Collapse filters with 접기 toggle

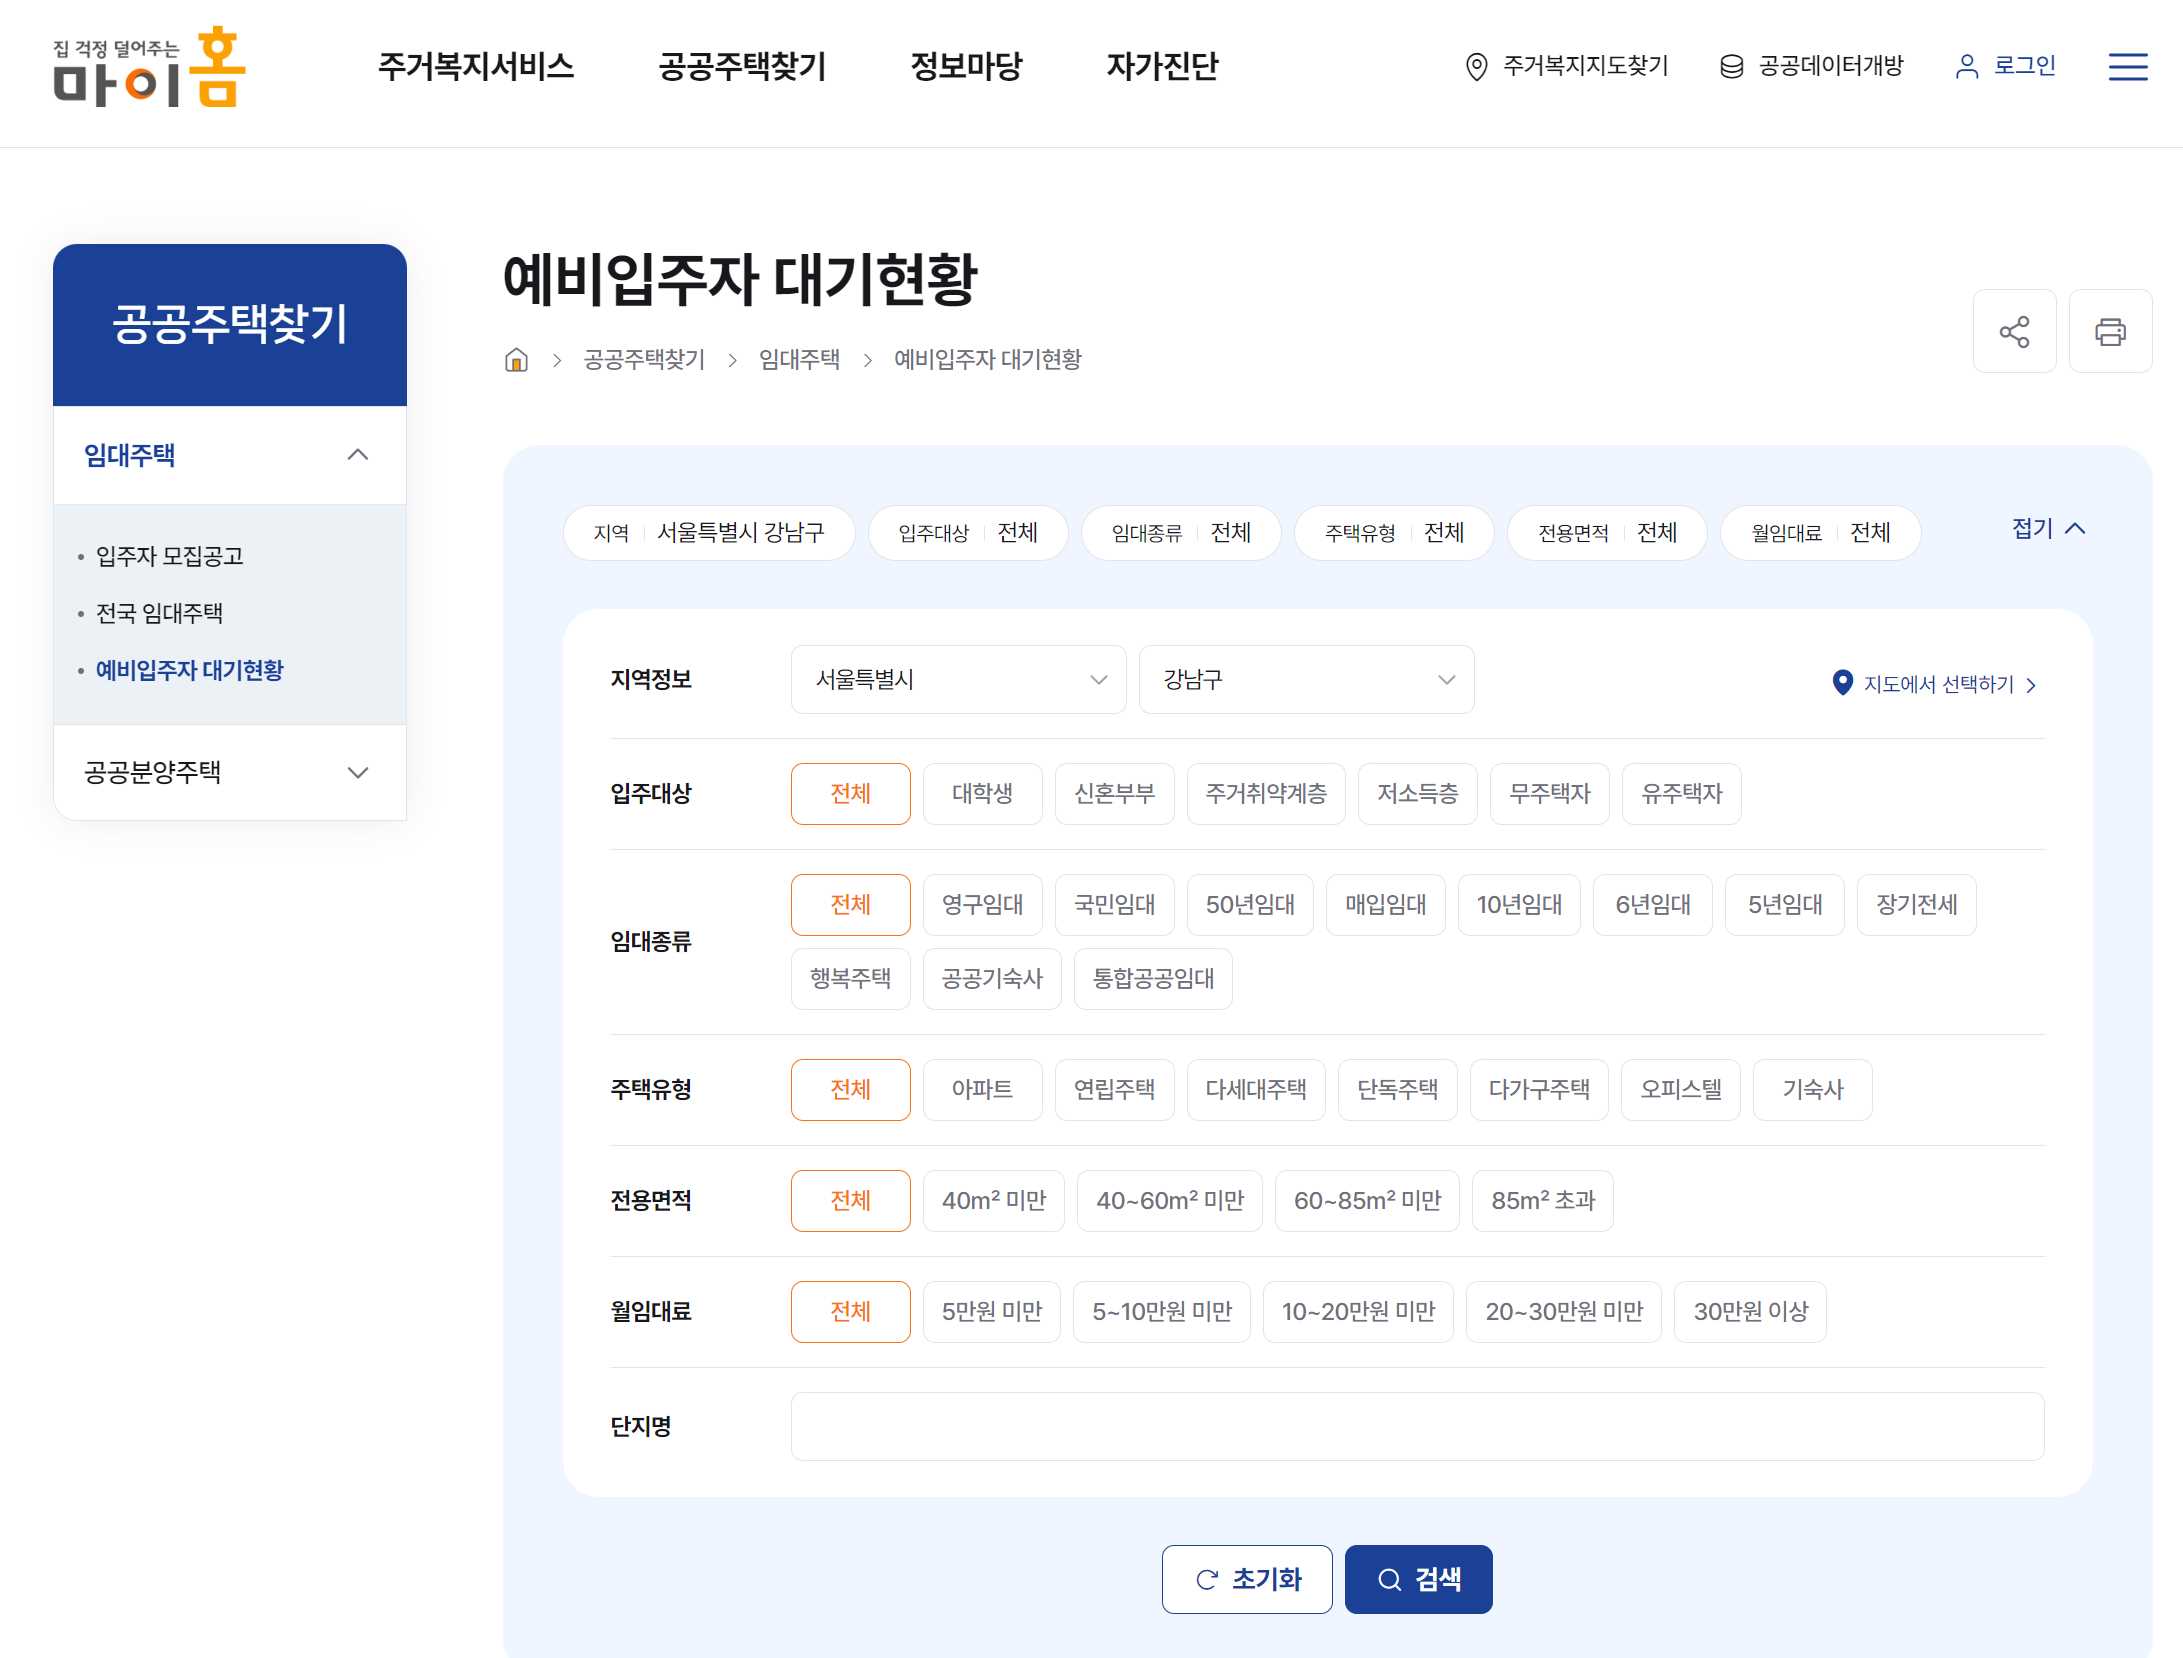pyautogui.click(x=2047, y=529)
